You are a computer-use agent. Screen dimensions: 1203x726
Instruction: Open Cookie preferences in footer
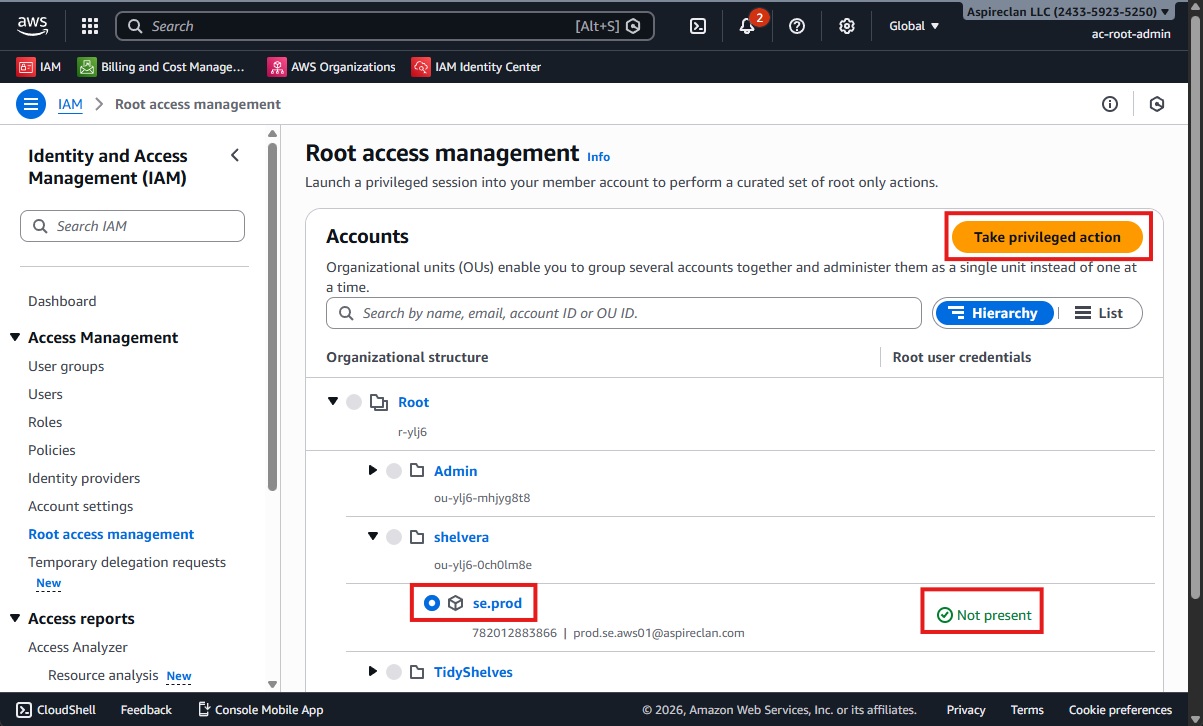click(x=1120, y=710)
